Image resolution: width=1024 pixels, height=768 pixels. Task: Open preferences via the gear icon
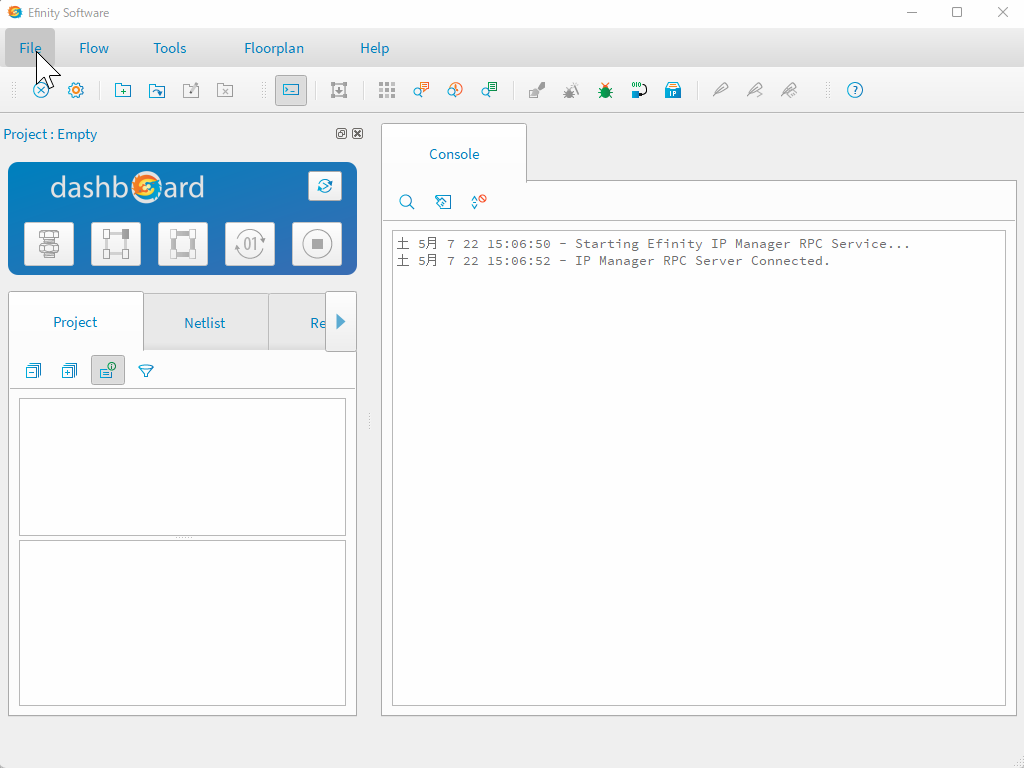[x=76, y=90]
